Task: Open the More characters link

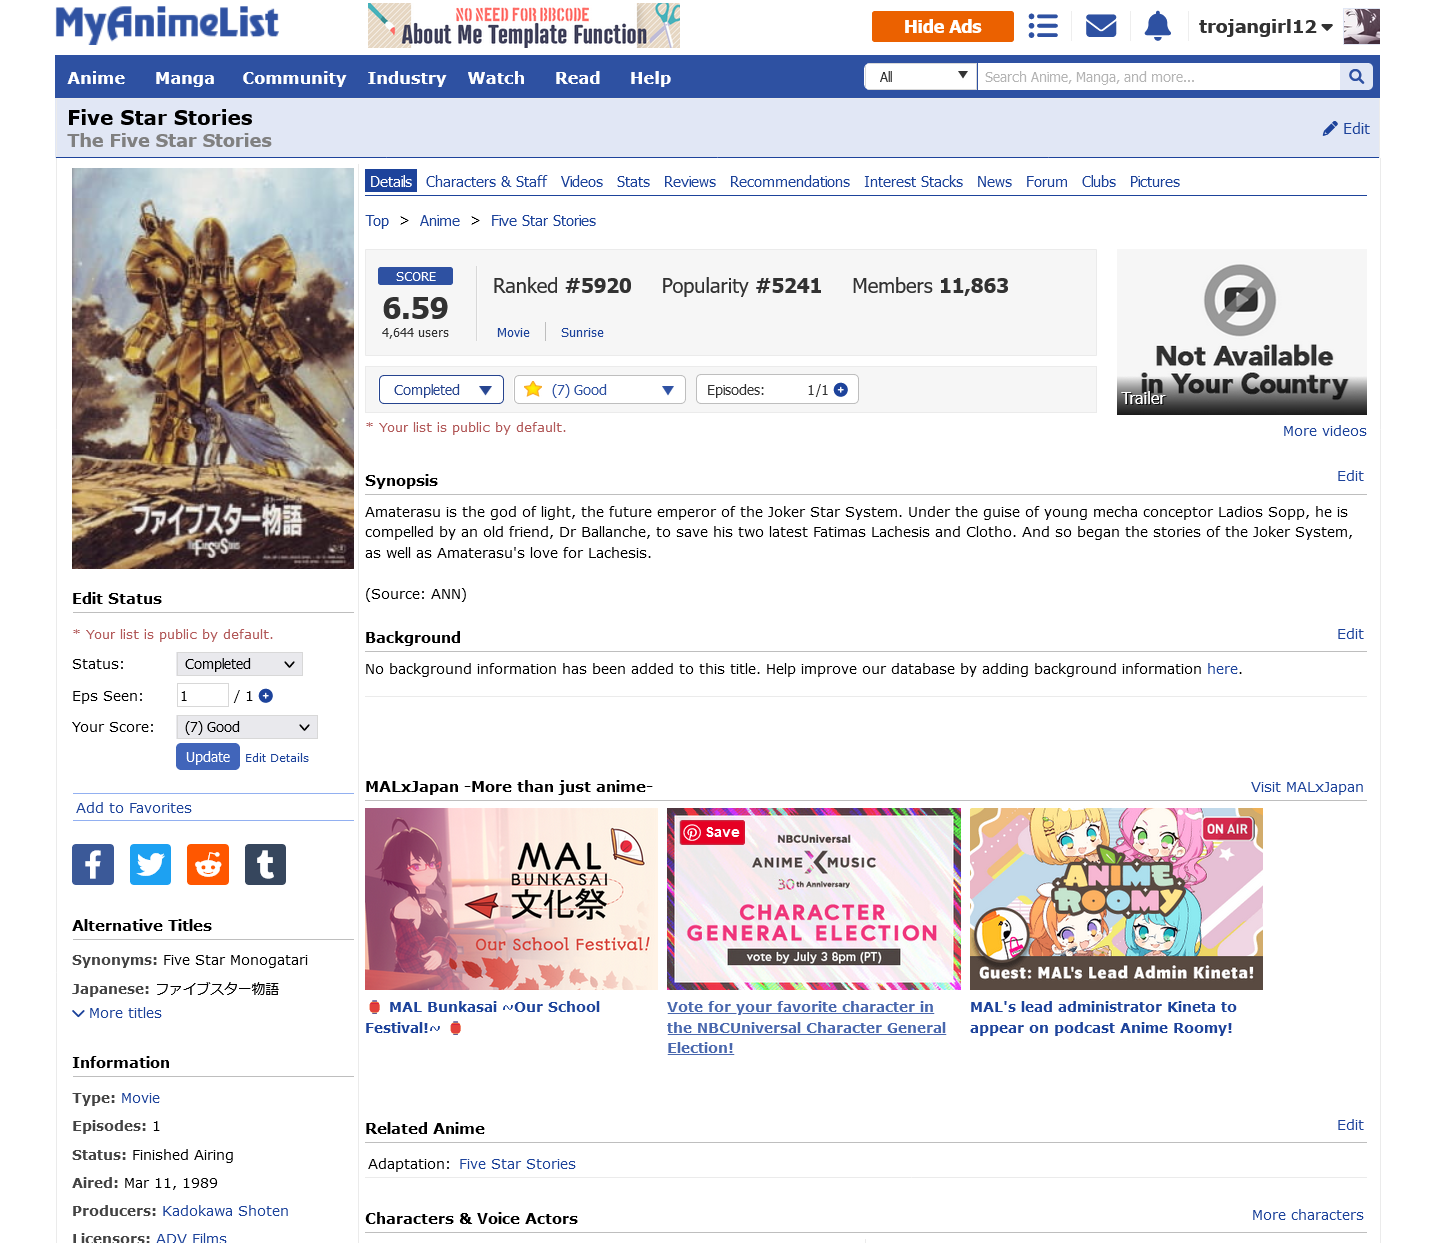Action: tap(1308, 1215)
